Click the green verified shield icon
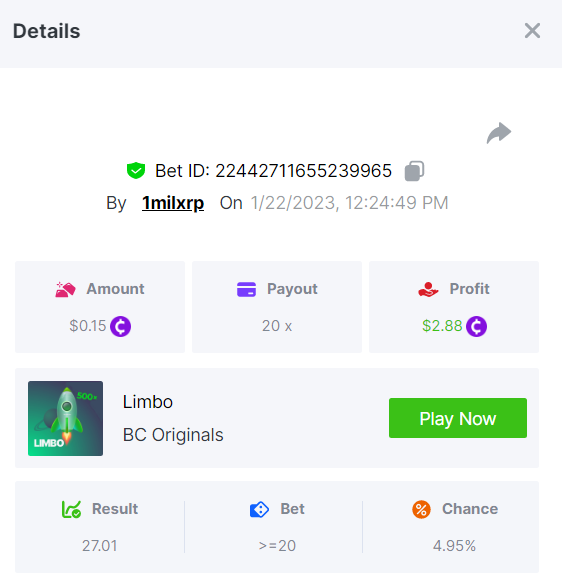This screenshot has height=582, width=562. (136, 171)
